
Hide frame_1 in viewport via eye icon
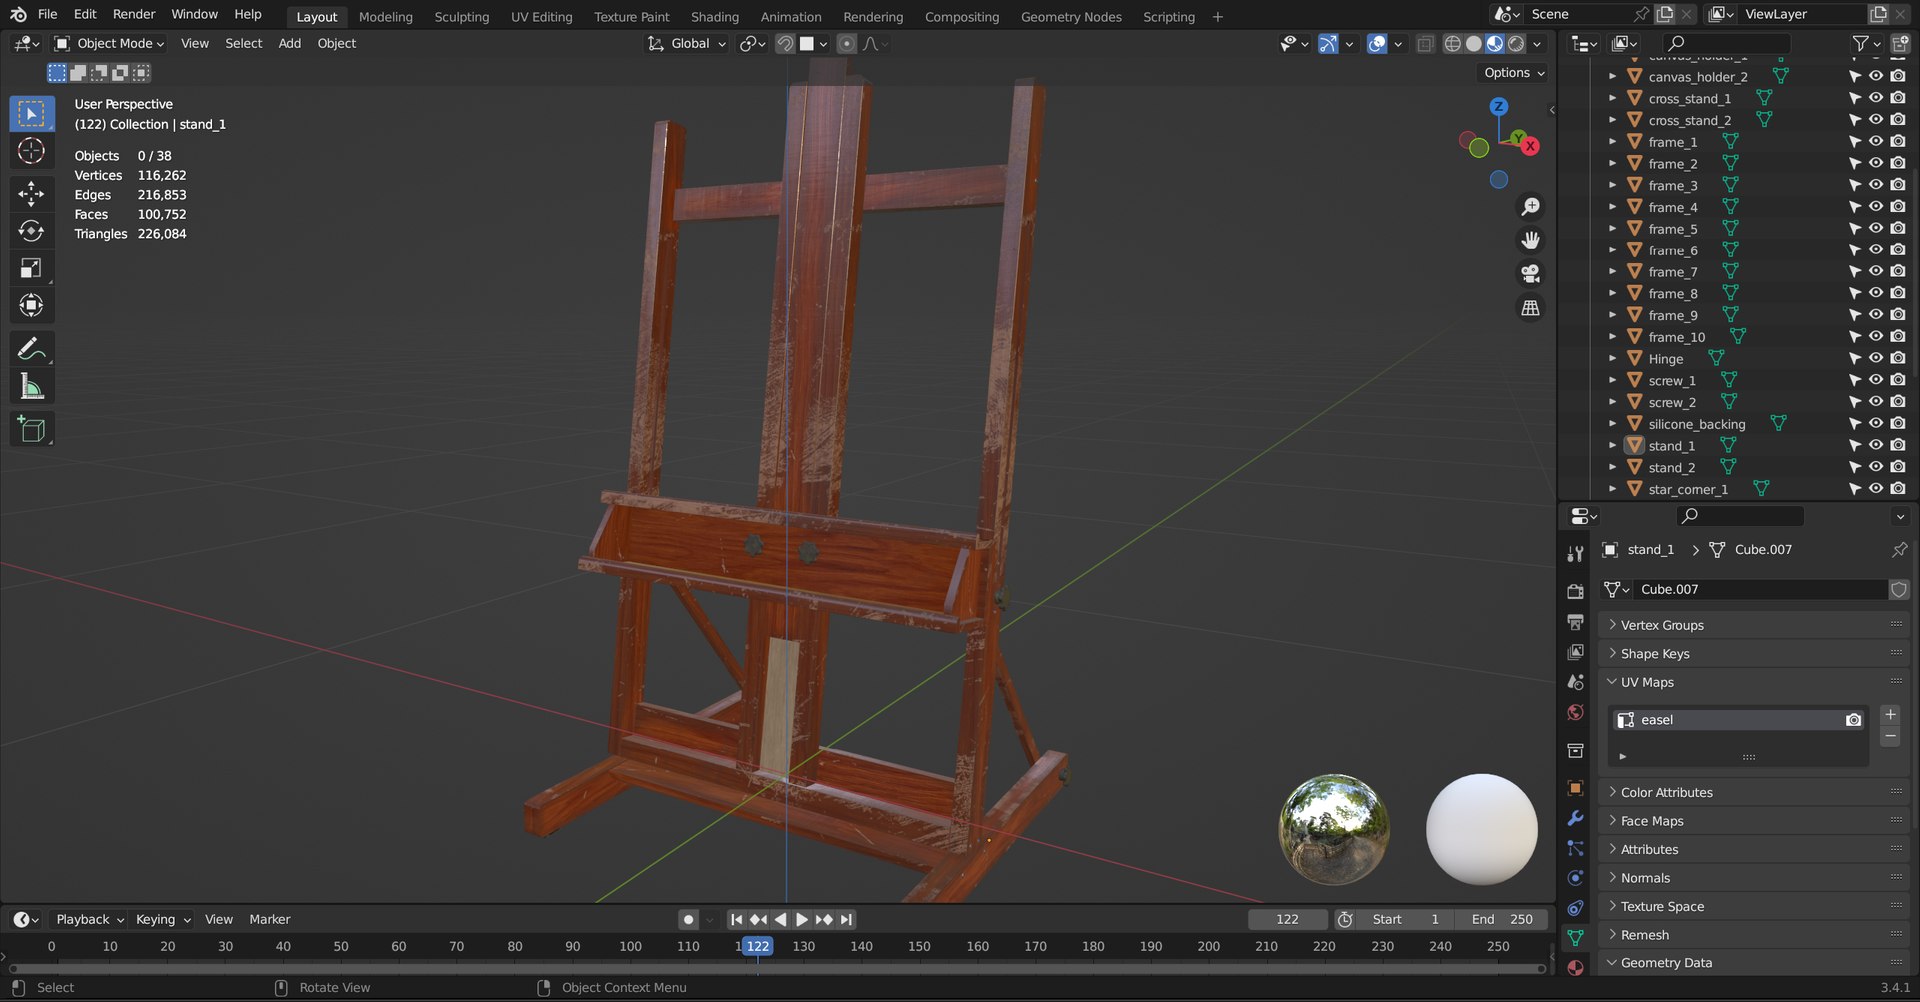coord(1876,142)
